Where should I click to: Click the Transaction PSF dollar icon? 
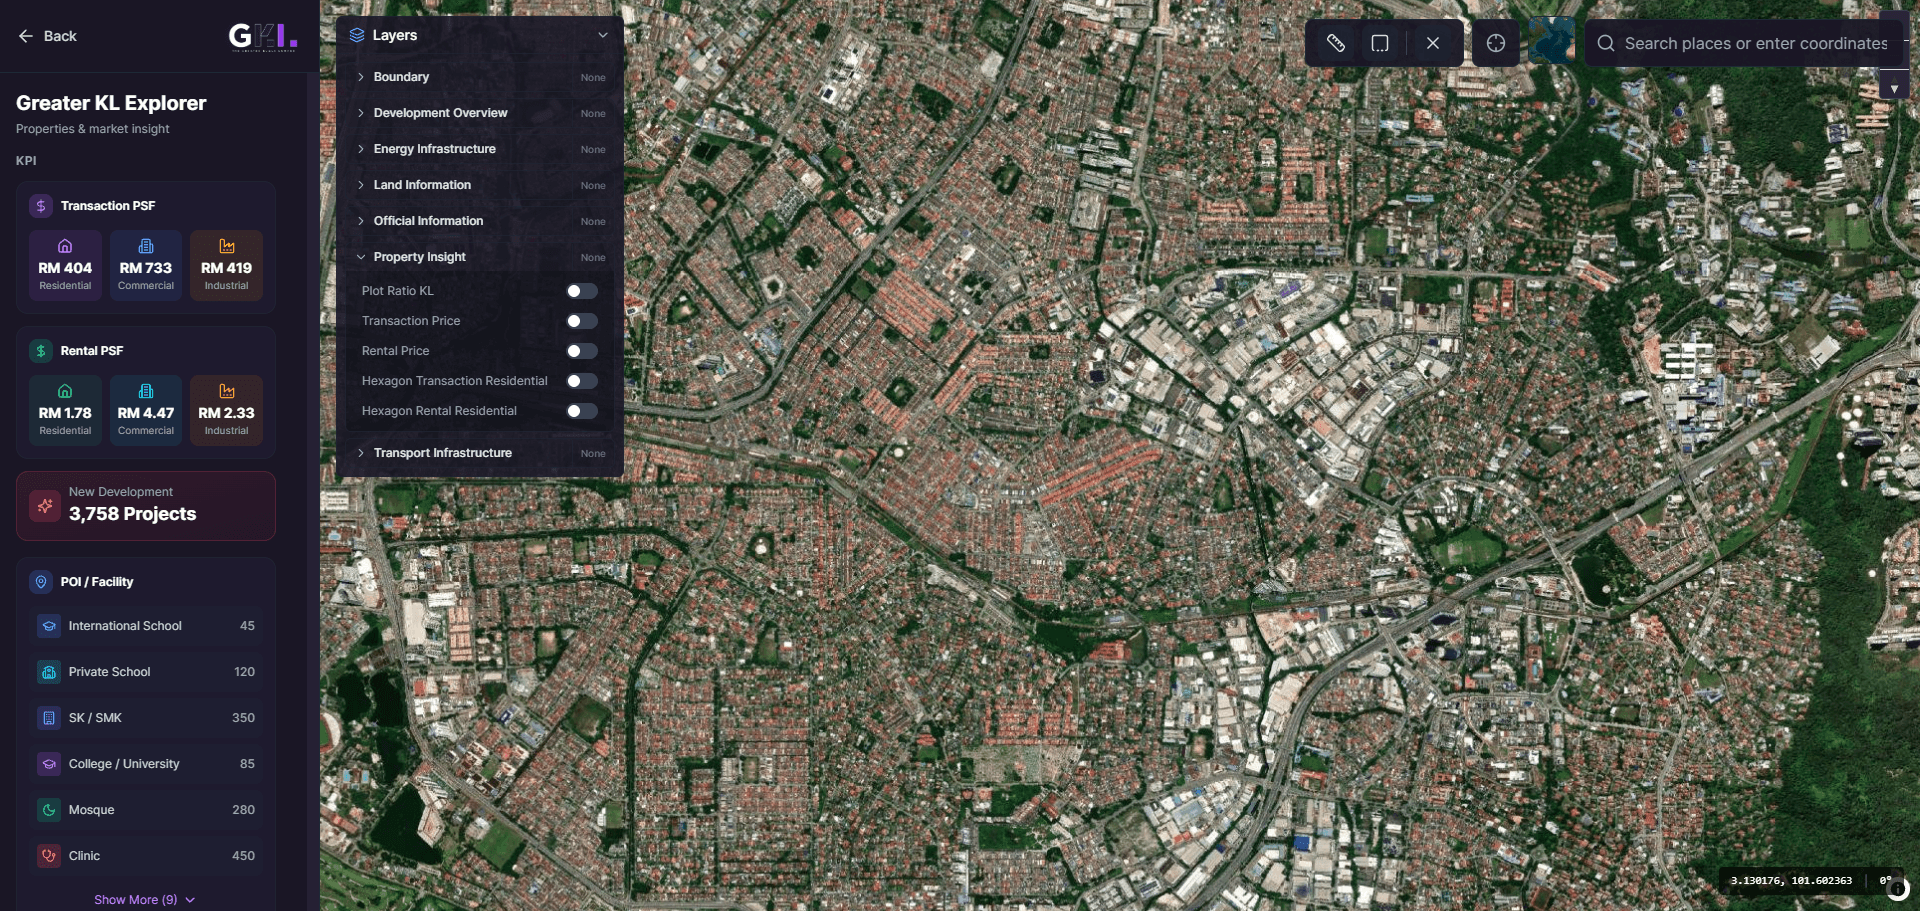point(41,206)
